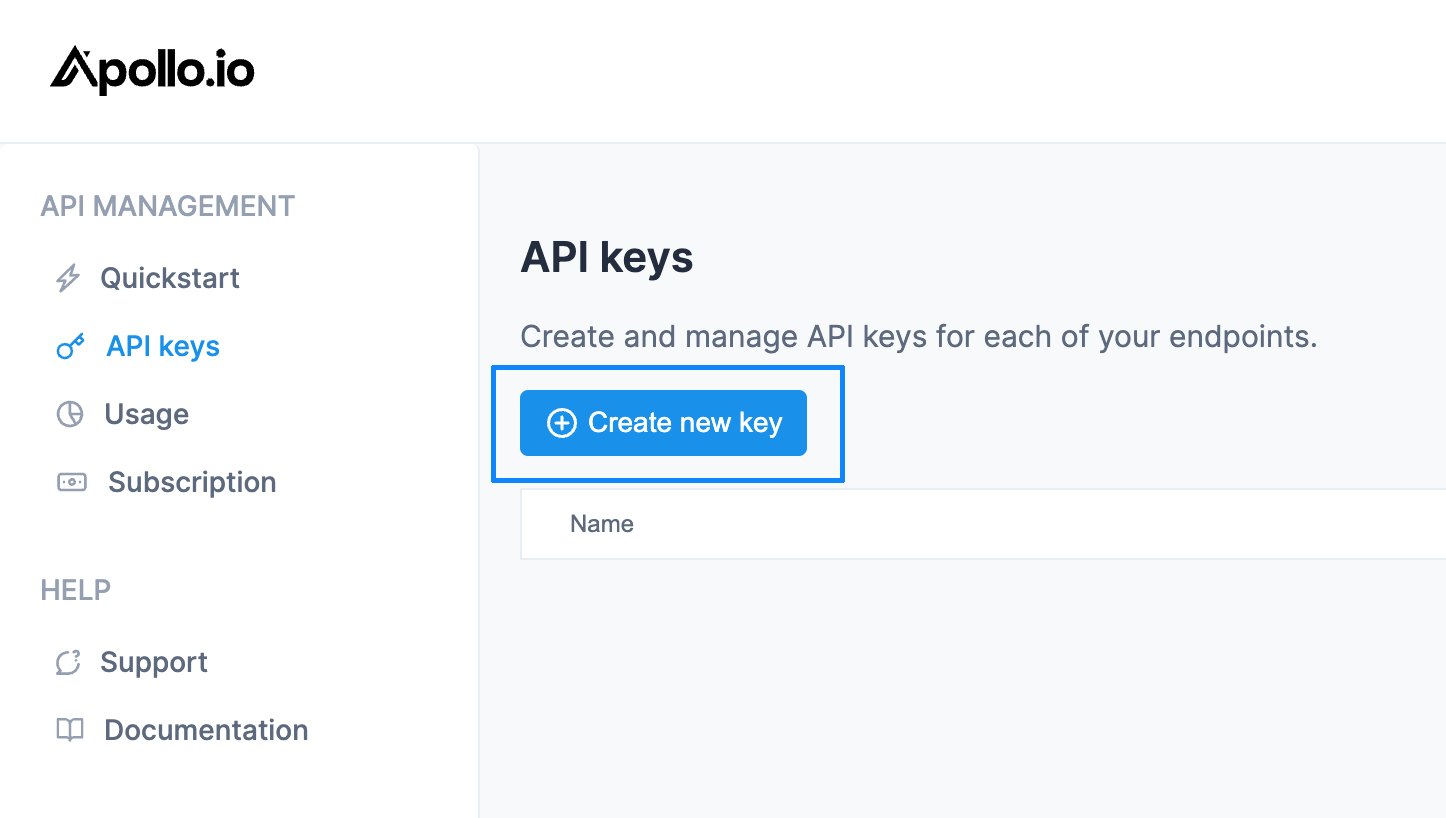The height and width of the screenshot is (818, 1446).
Task: Click the plus circle icon on the Create button
Action: (x=562, y=423)
